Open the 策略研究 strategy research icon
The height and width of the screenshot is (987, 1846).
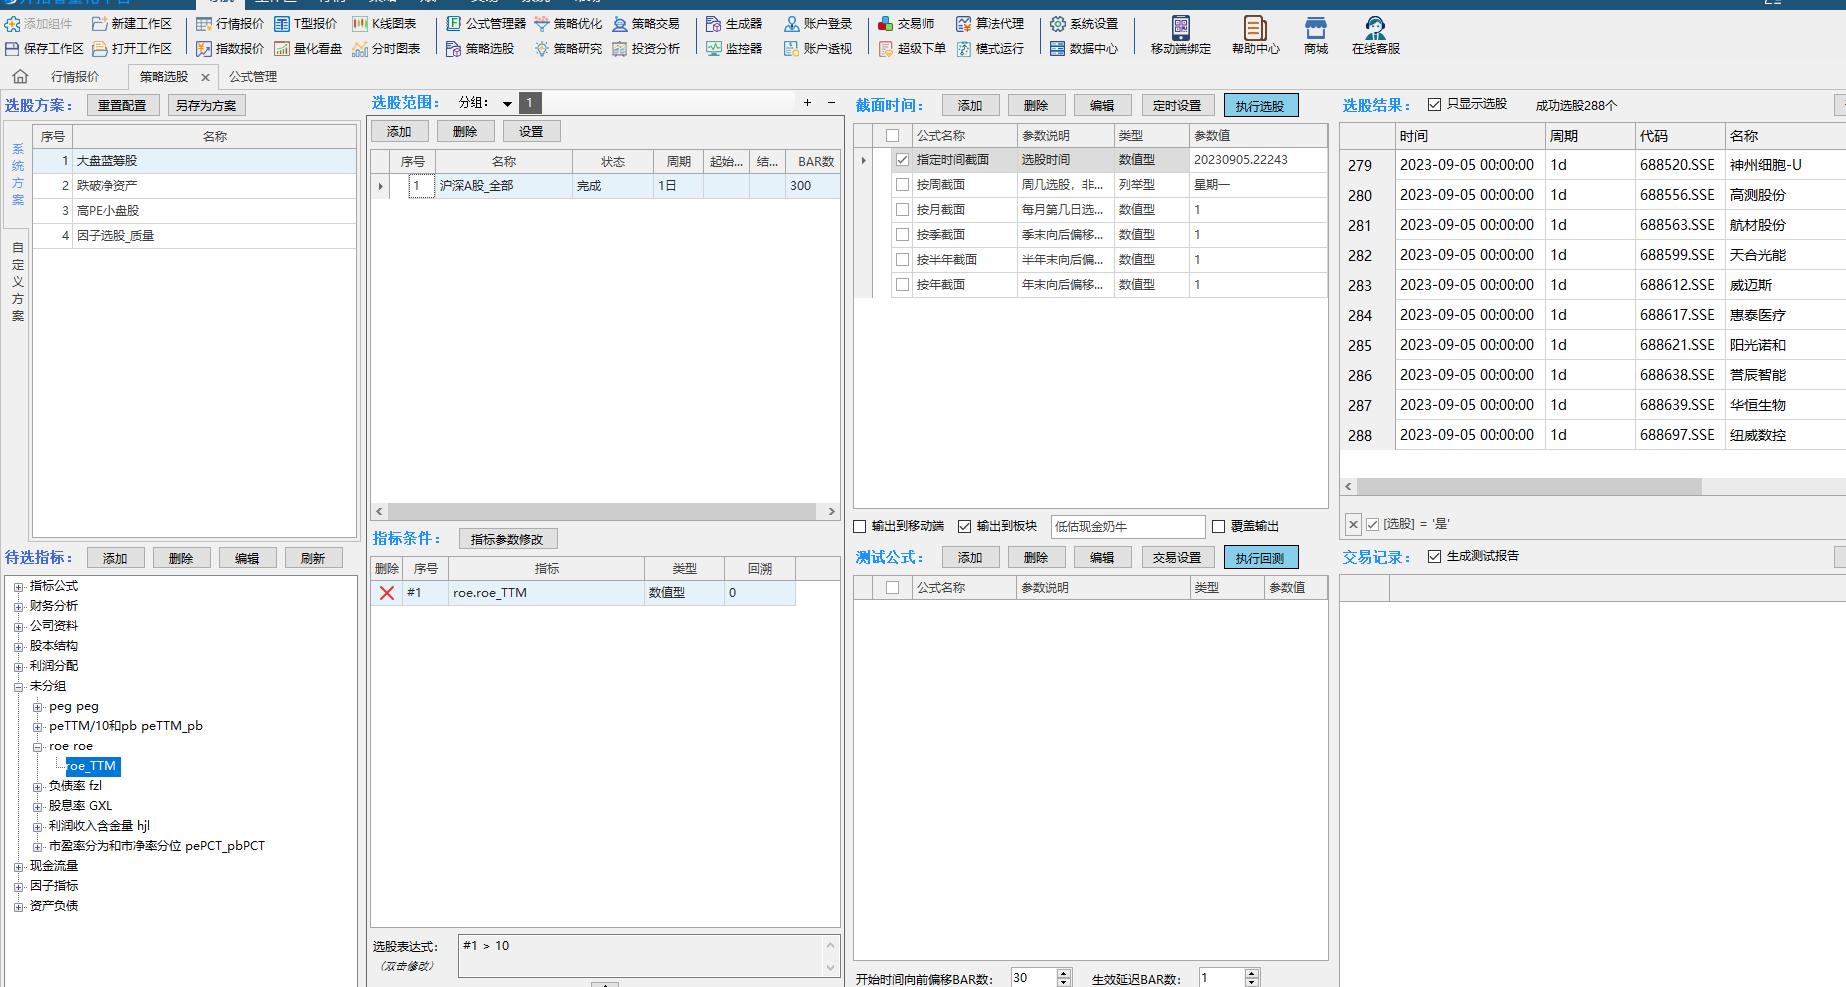click(542, 48)
